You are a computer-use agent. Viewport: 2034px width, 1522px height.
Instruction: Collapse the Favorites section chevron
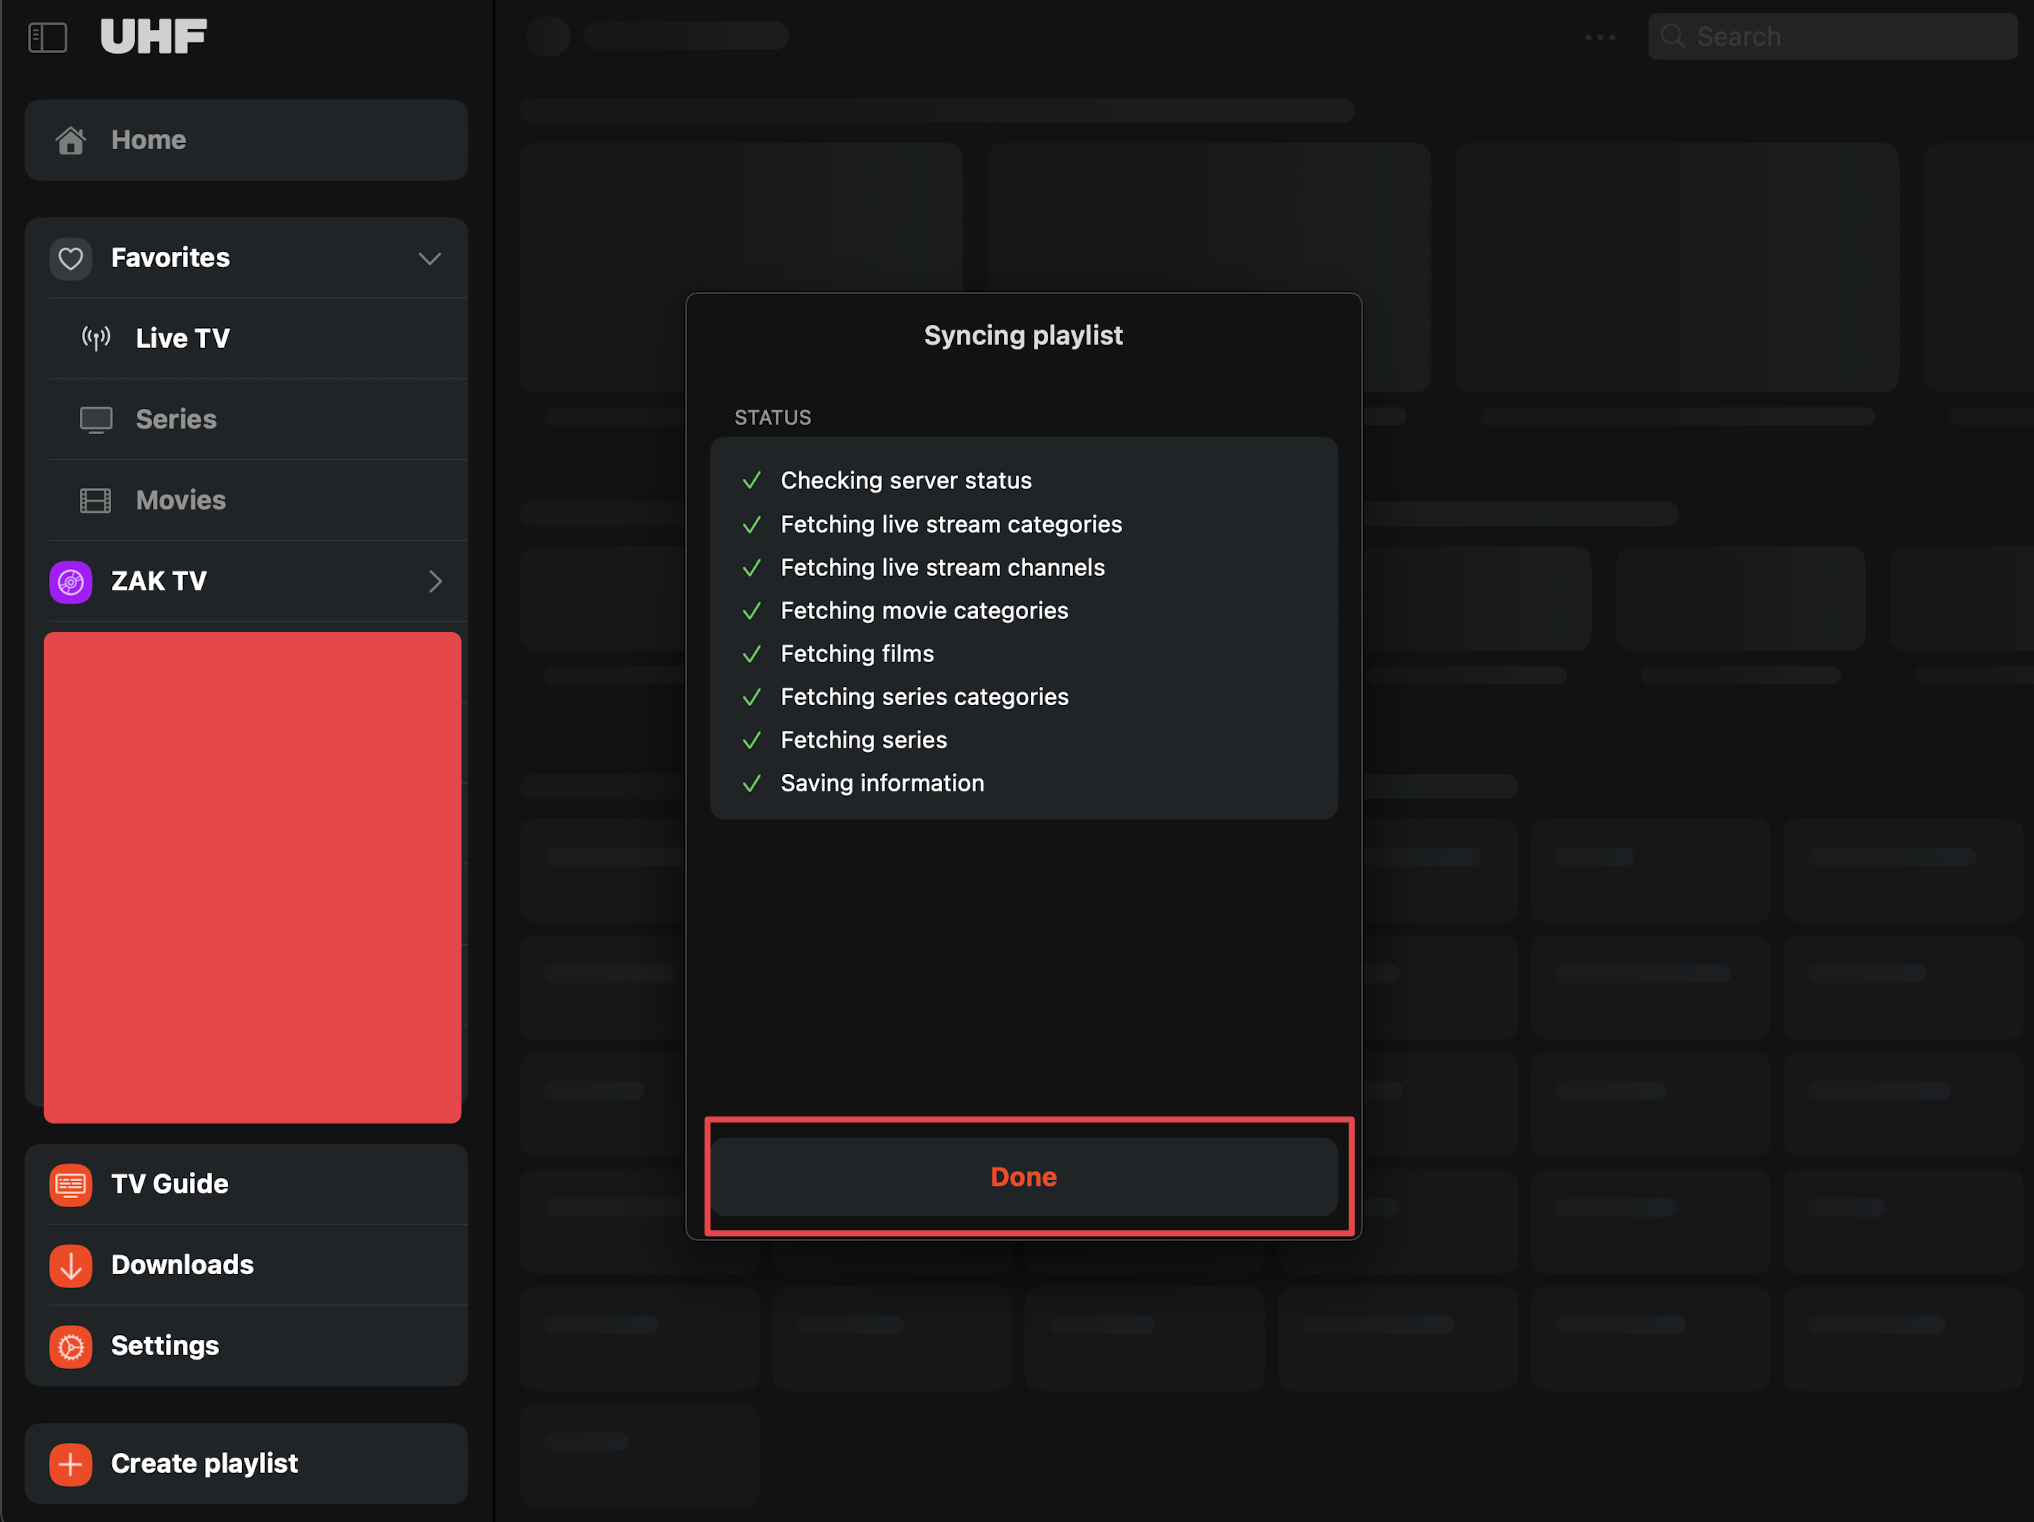coord(430,258)
